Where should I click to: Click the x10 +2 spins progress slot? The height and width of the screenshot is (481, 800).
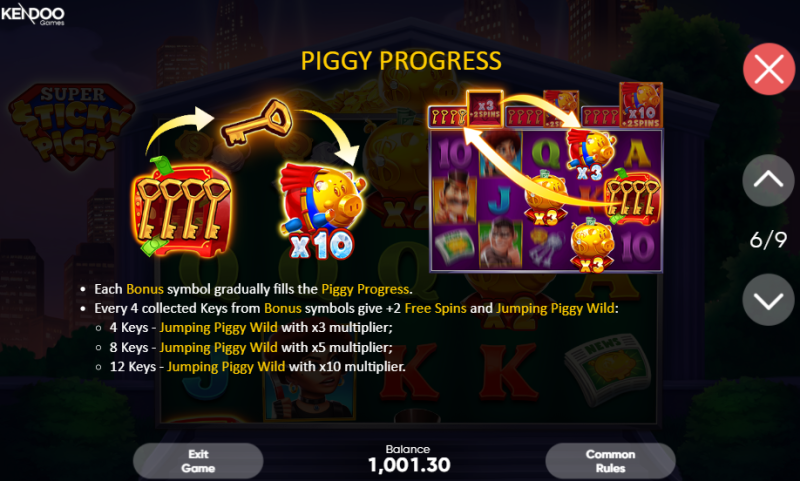click(641, 105)
